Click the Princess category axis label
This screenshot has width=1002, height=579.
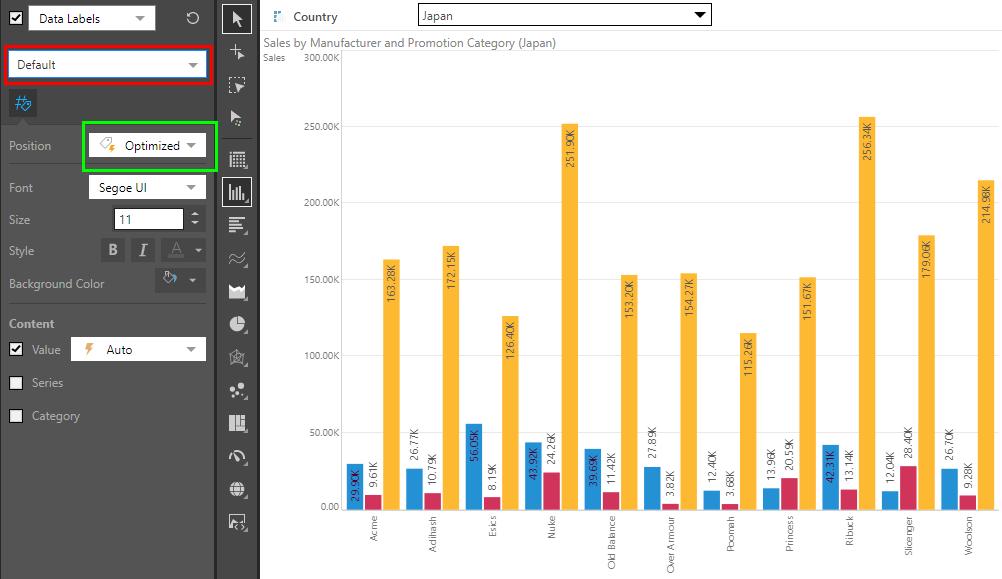(x=789, y=534)
